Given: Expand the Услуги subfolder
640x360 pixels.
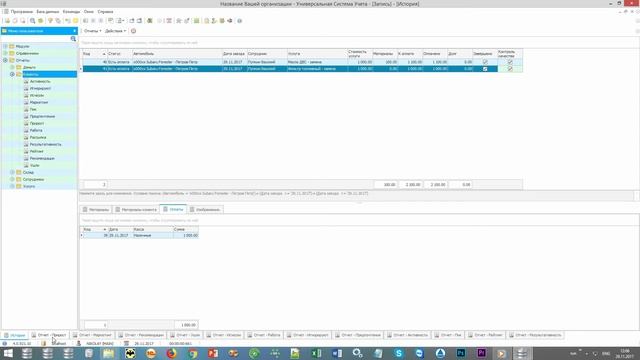Looking at the screenshot, I should point(12,186).
